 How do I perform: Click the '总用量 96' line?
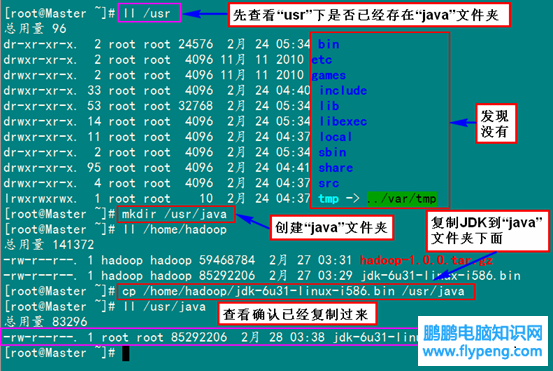click(35, 29)
